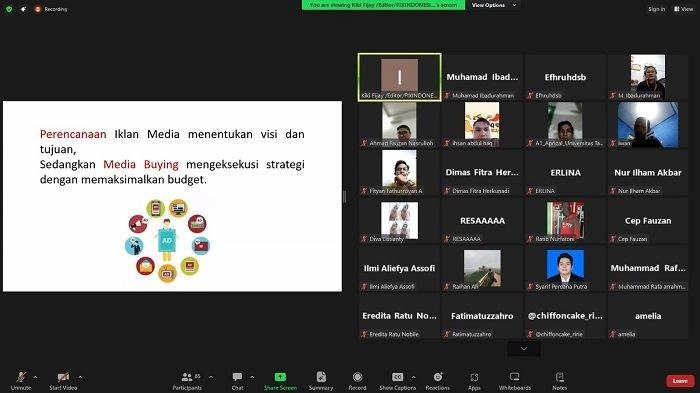Select the Muhamad Ibadurahman participant tile
Image resolution: width=700 pixels, height=393 pixels.
(x=482, y=77)
